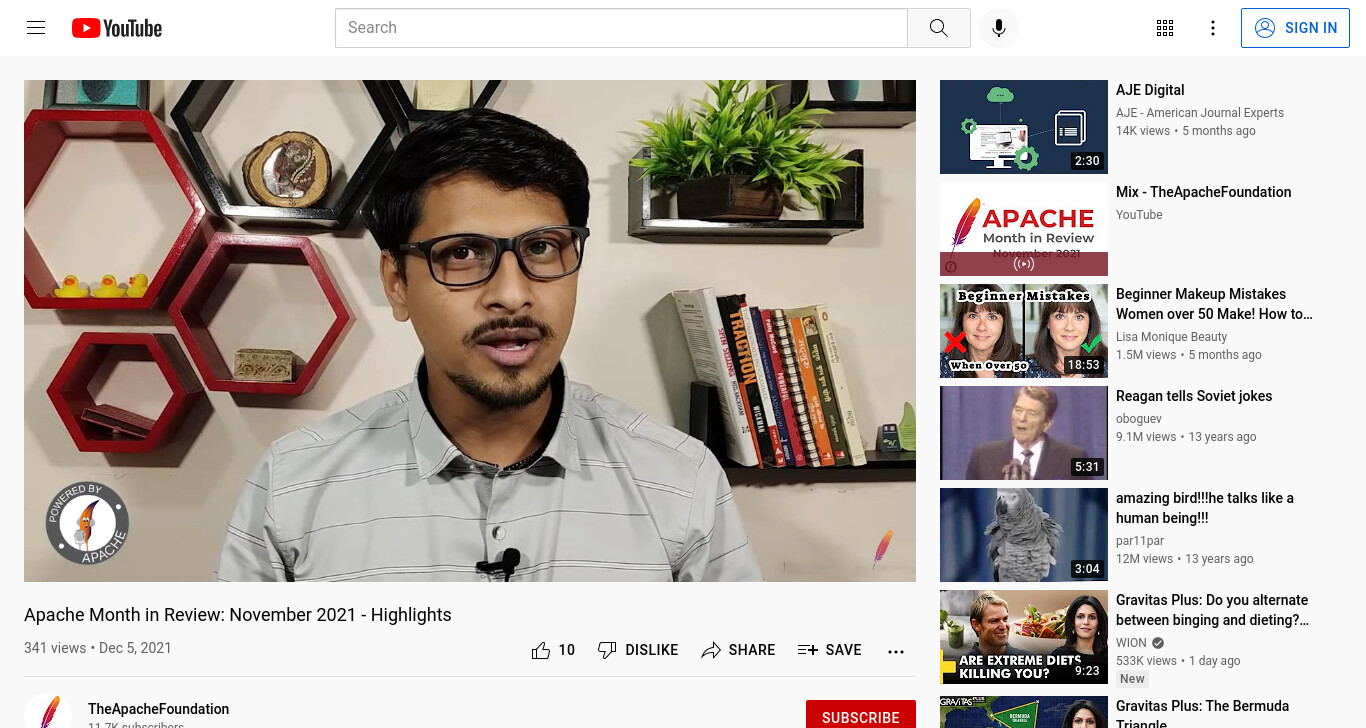1366x728 pixels.
Task: Click Lisa Monique Beauty channel name
Action: (x=1171, y=337)
